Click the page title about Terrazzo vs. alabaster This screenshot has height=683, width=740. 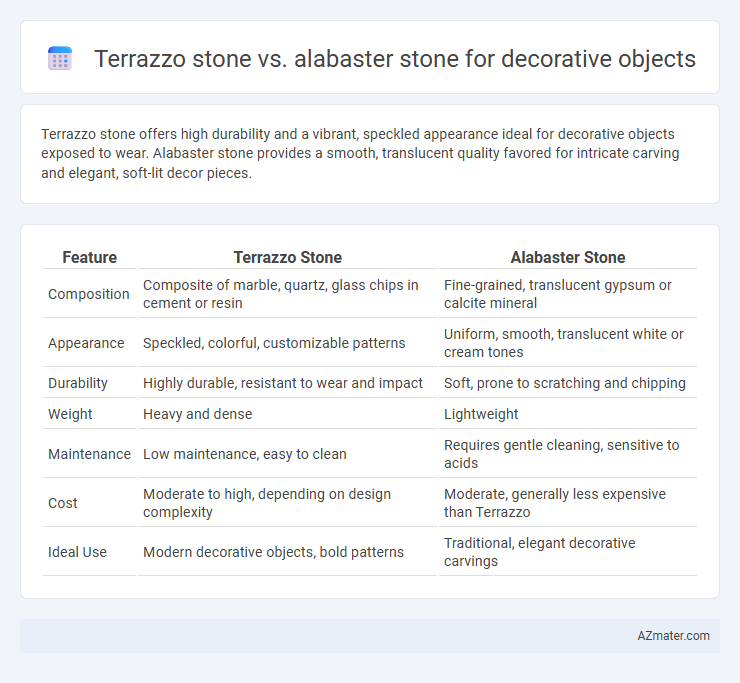[395, 59]
